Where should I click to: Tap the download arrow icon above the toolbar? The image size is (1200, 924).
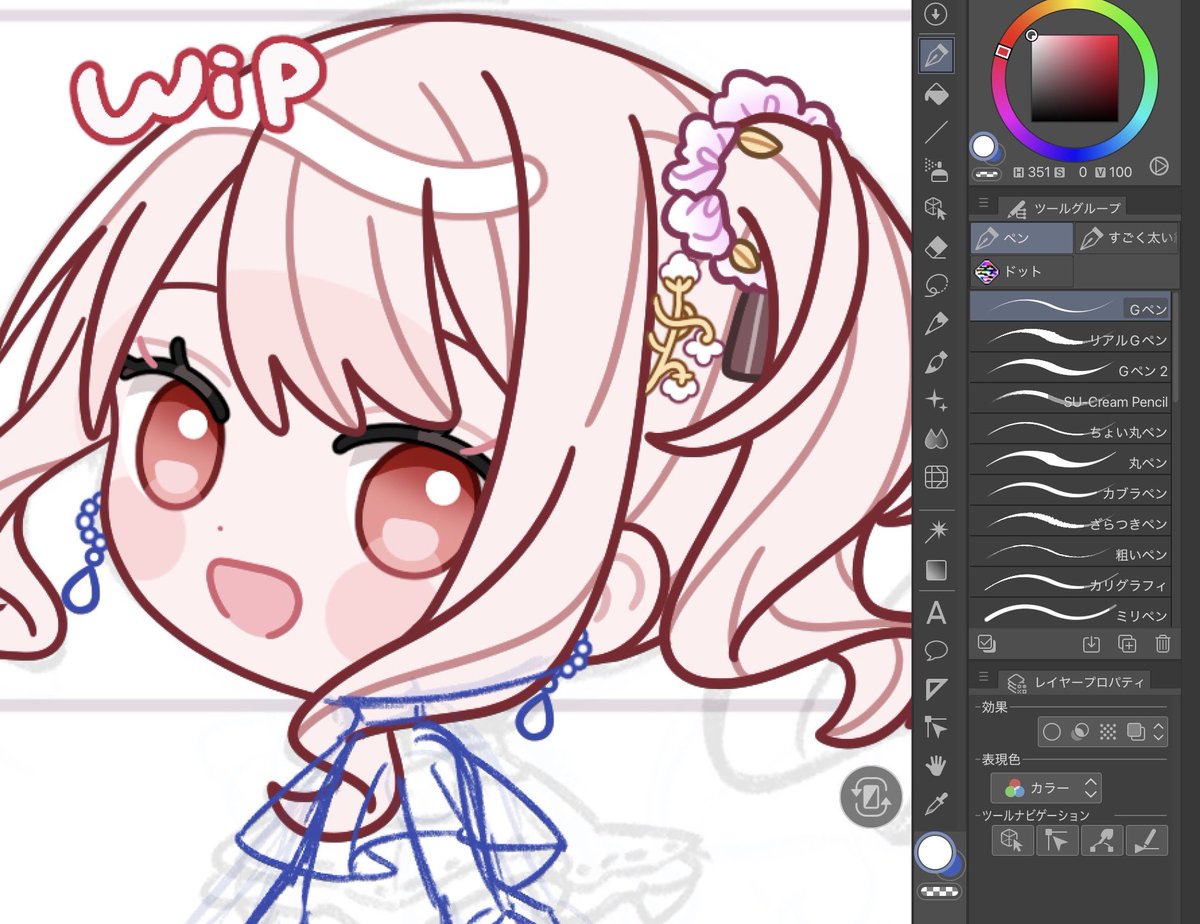935,14
